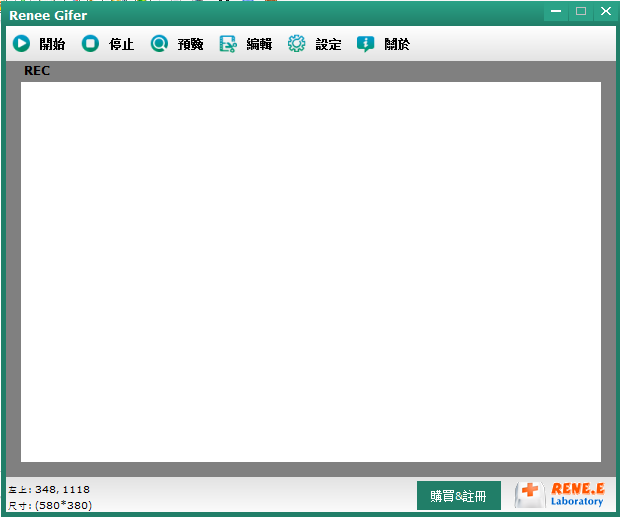Screen dimensions: 620x517
Task: Open about dialog via 關於 label
Action: [x=397, y=44]
